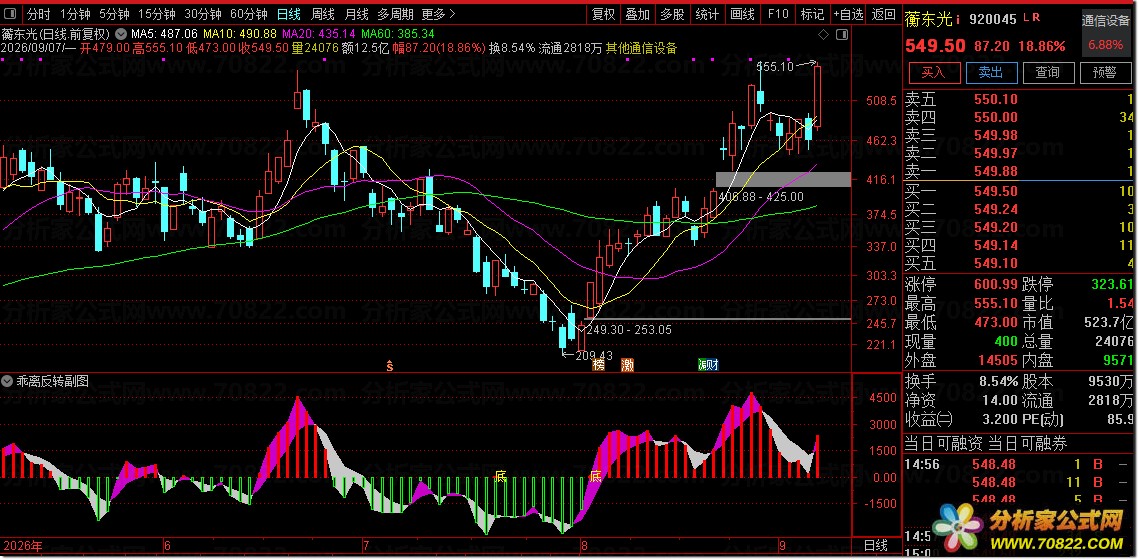The width and height of the screenshot is (1140, 560).
Task: Click the L R margin flag icon
Action: click(1031, 18)
